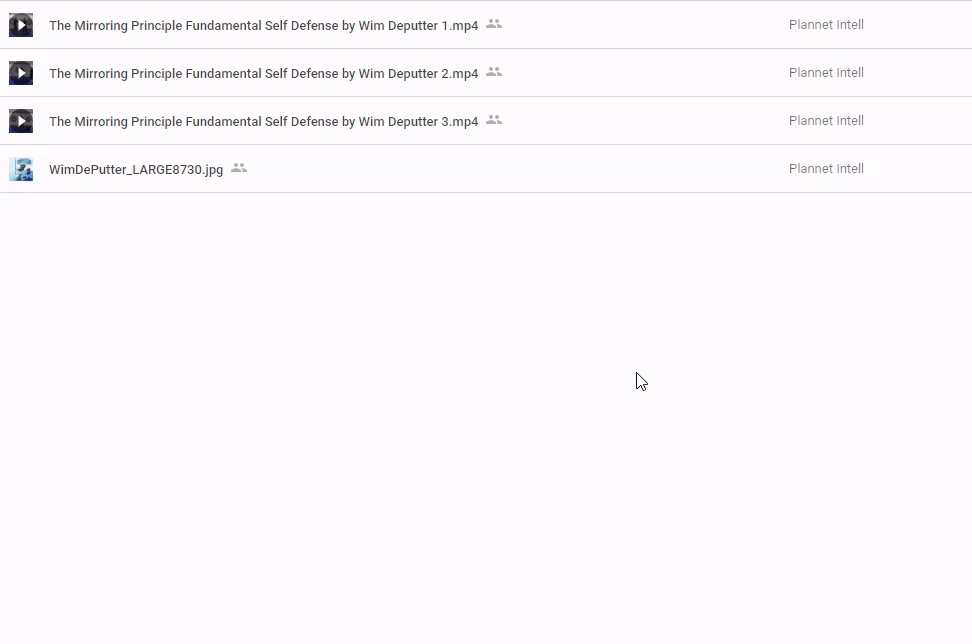Screen dimensions: 972x644
Task: Click the video icon of Deputter 1.mp4
Action: point(21,25)
